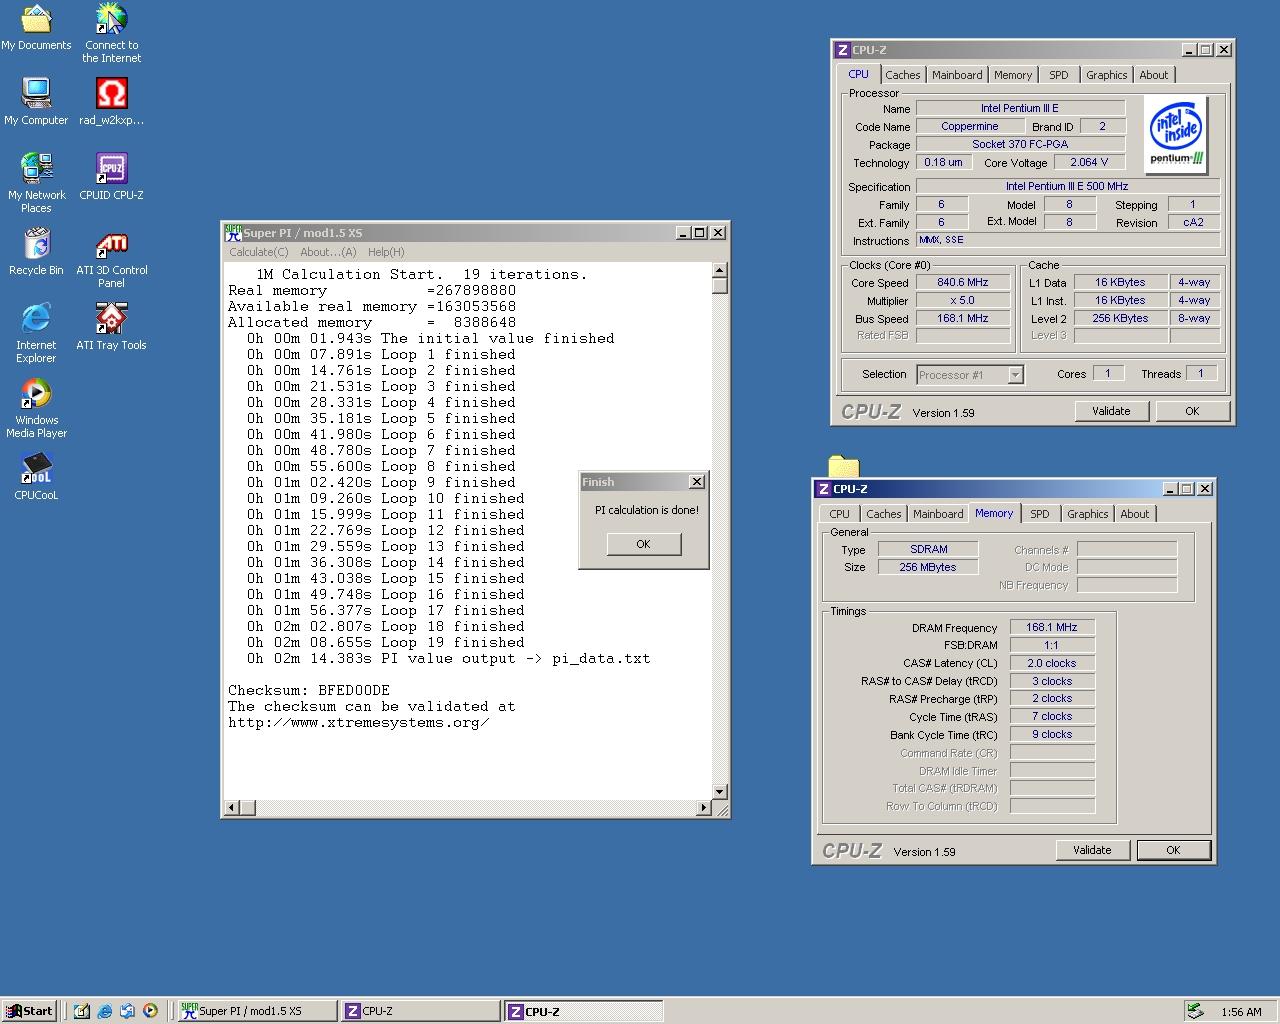Switch to Graphics tab in lower CPU-Z window
The height and width of the screenshot is (1024, 1280).
1088,514
